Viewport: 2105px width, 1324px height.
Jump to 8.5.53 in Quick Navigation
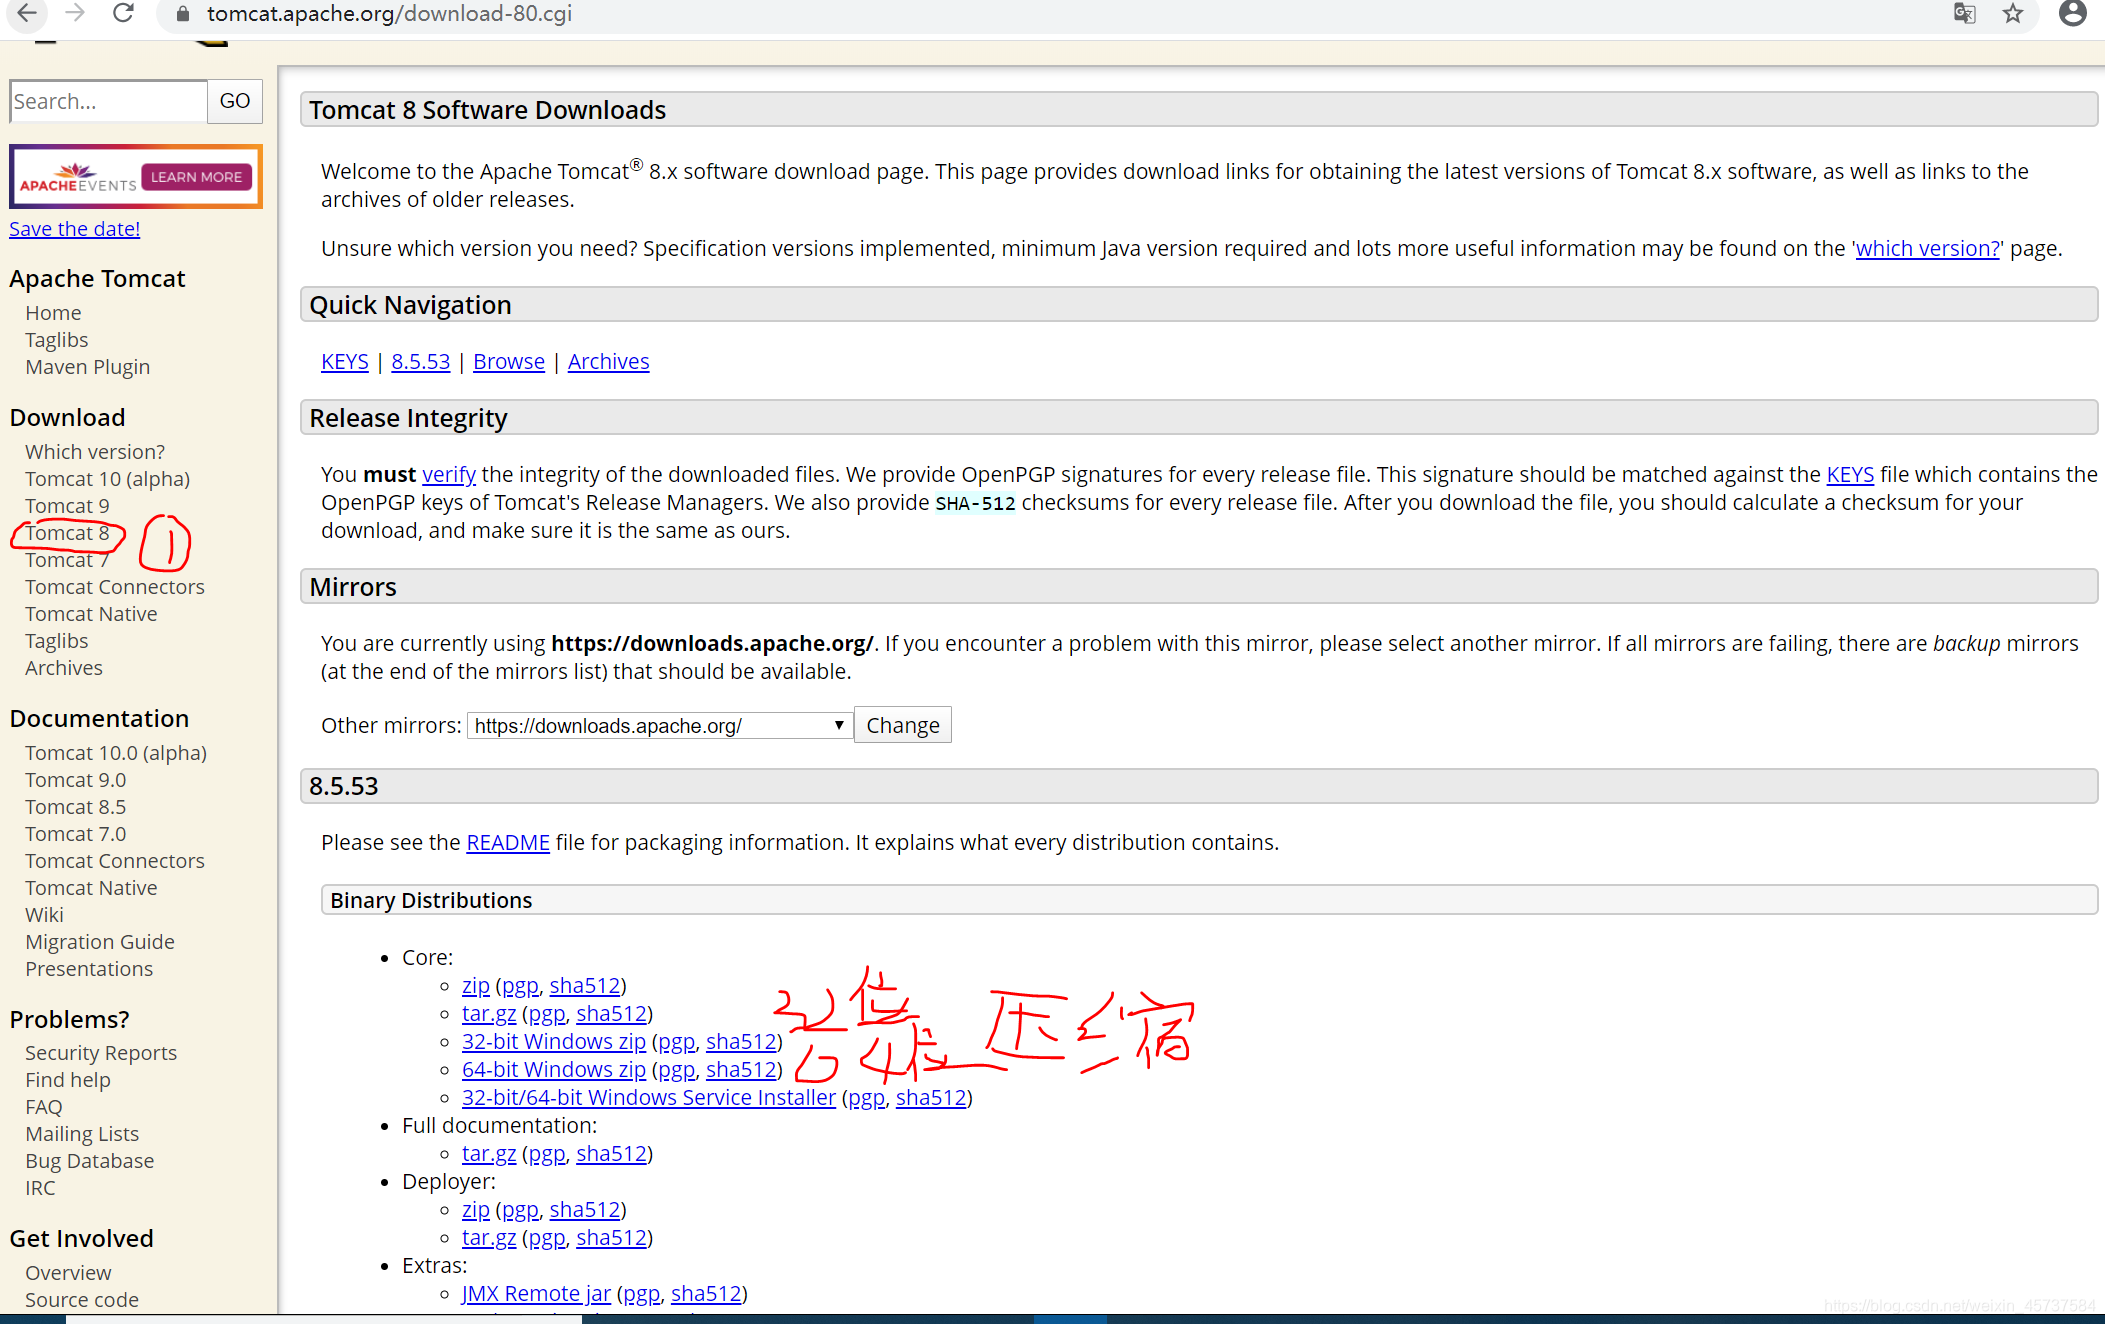(x=421, y=362)
